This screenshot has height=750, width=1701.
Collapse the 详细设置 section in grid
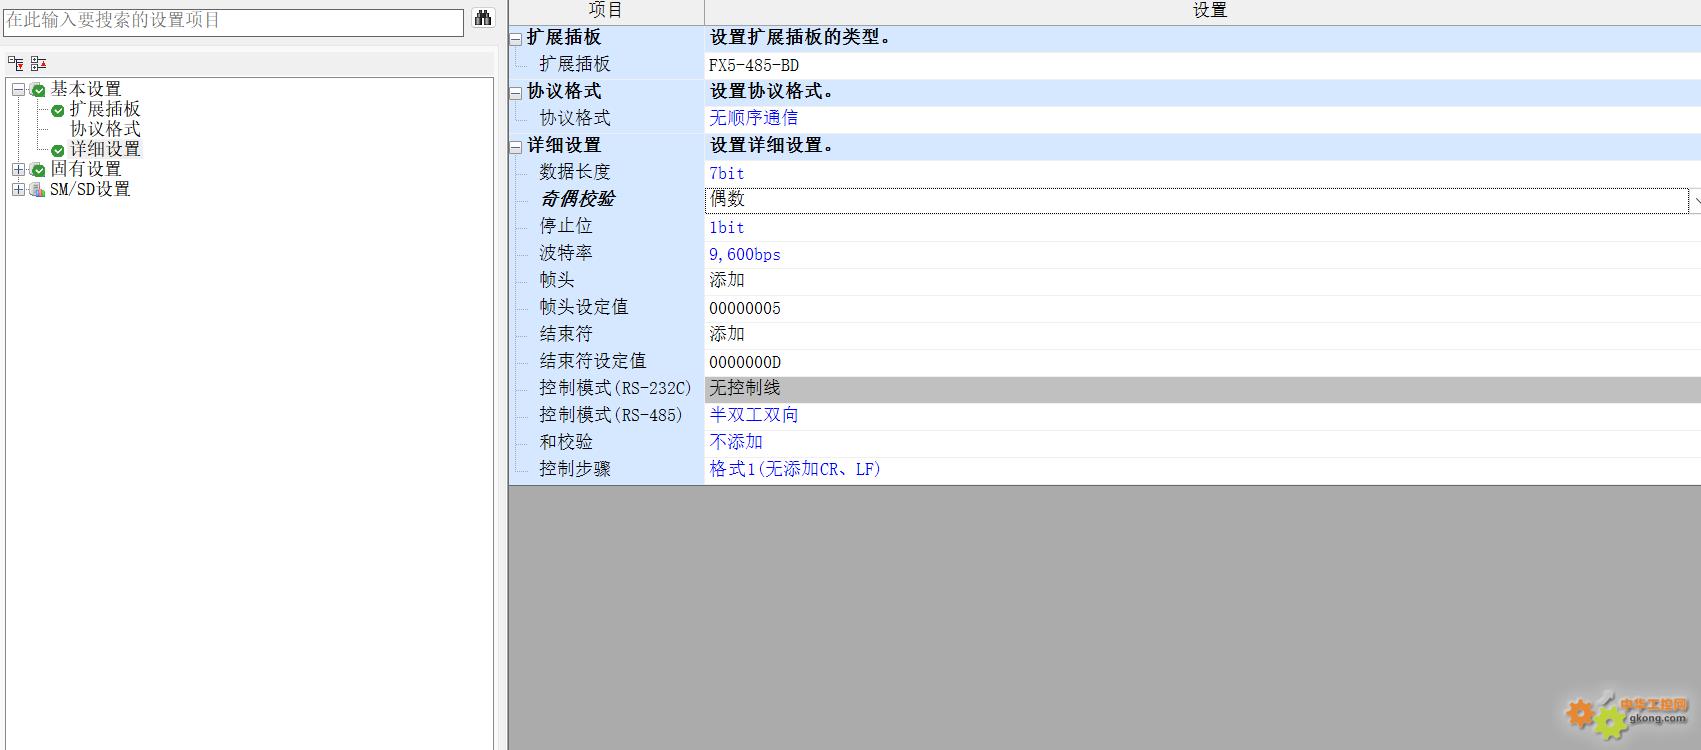click(x=516, y=146)
